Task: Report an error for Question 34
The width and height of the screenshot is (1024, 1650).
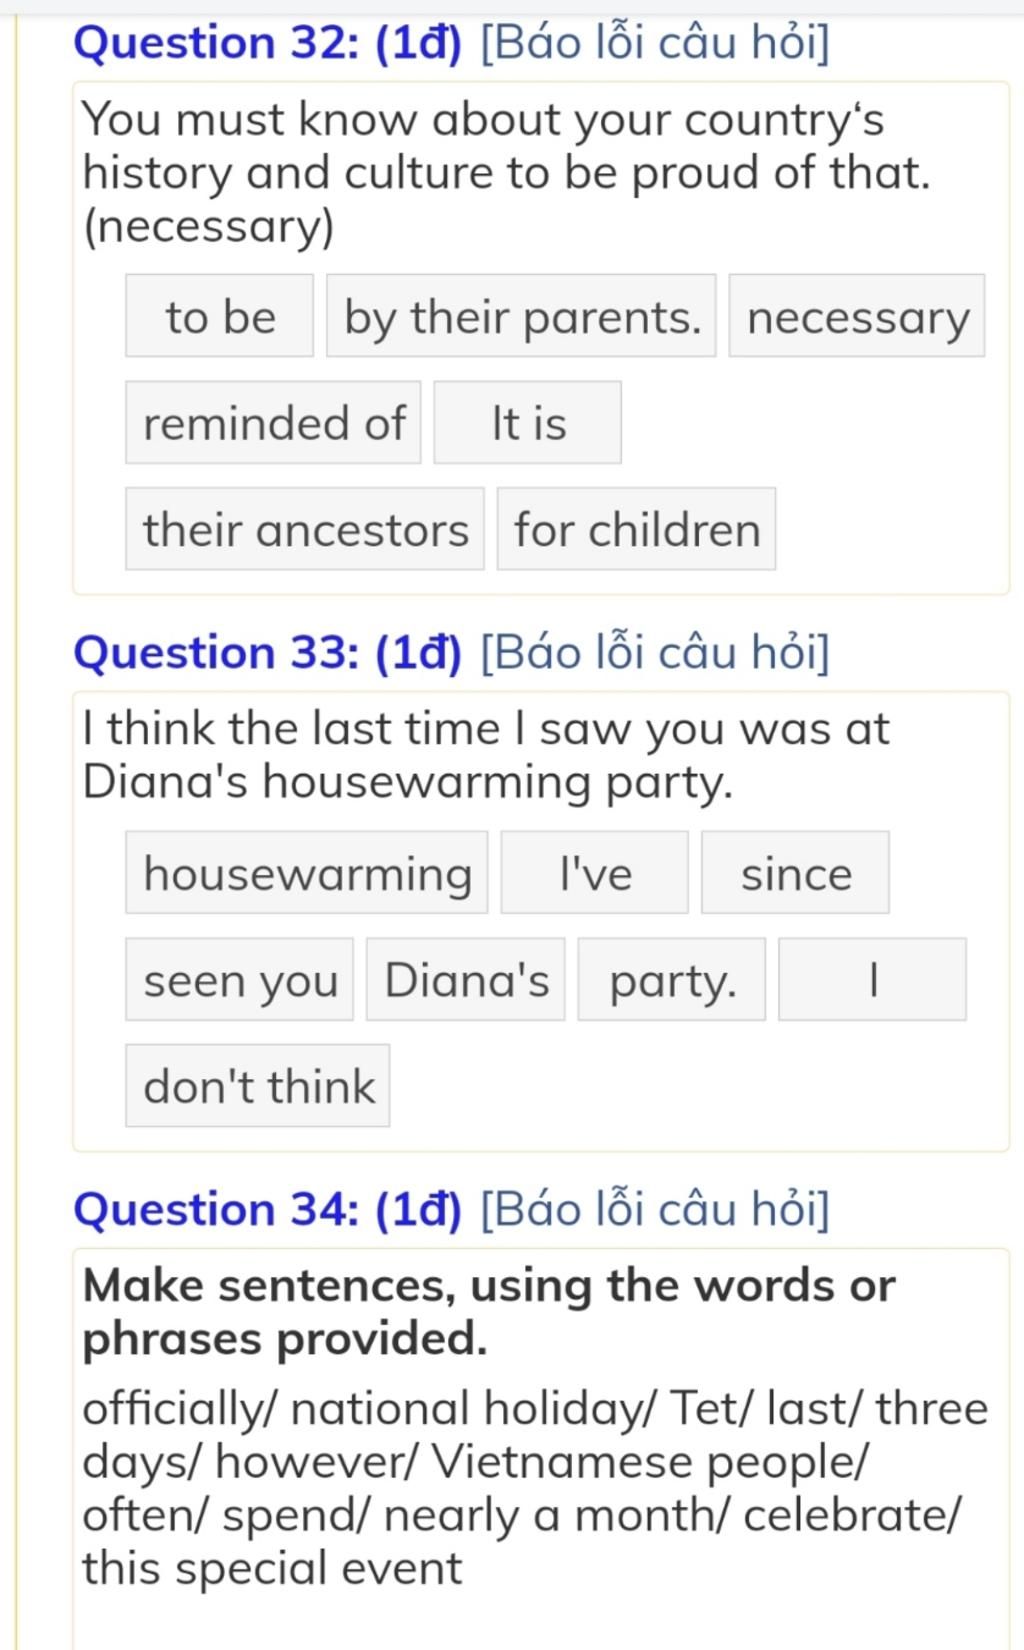Action: (655, 1210)
